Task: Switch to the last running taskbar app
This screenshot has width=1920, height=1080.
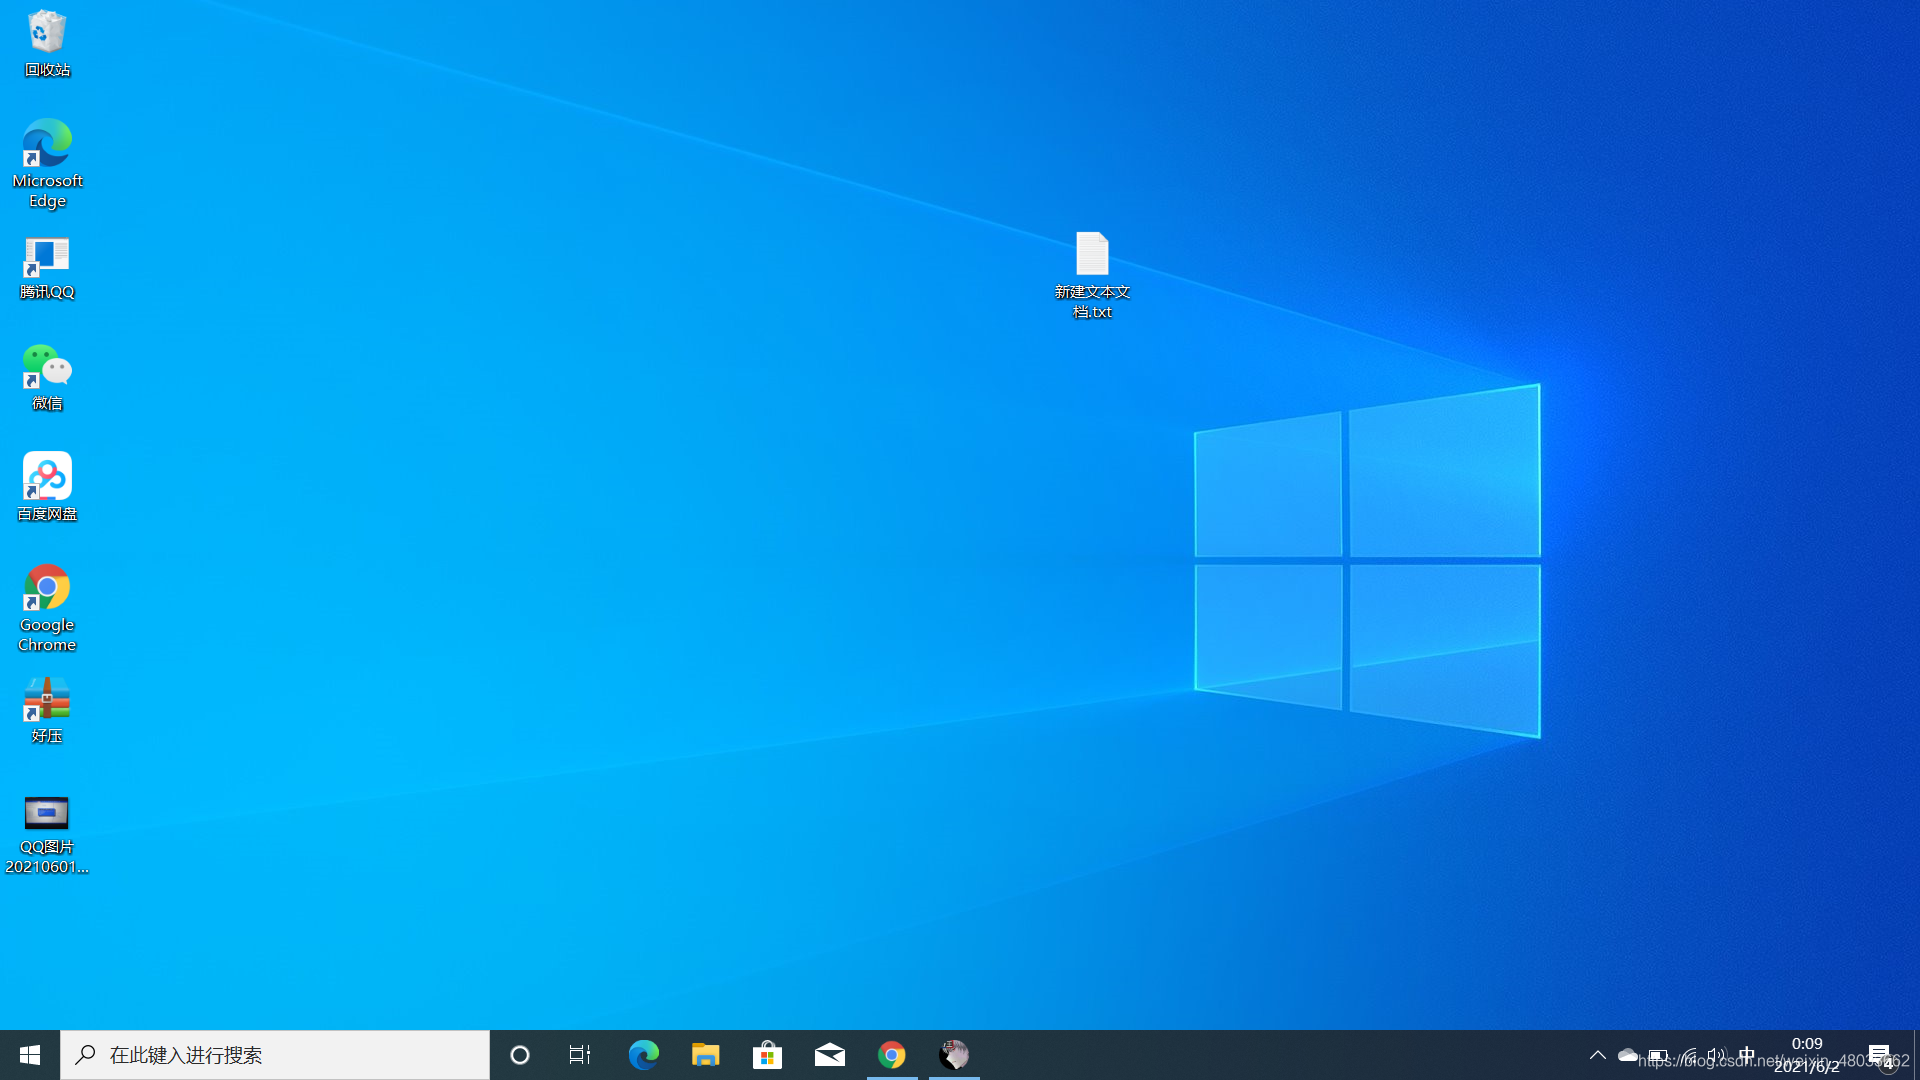Action: pyautogui.click(x=954, y=1055)
